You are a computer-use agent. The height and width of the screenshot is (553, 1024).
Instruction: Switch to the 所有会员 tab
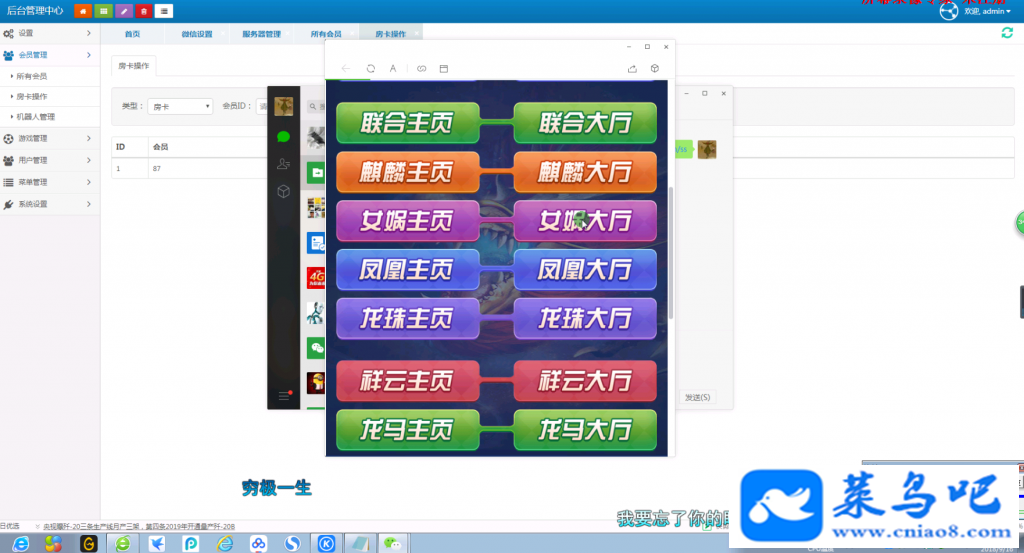[326, 34]
